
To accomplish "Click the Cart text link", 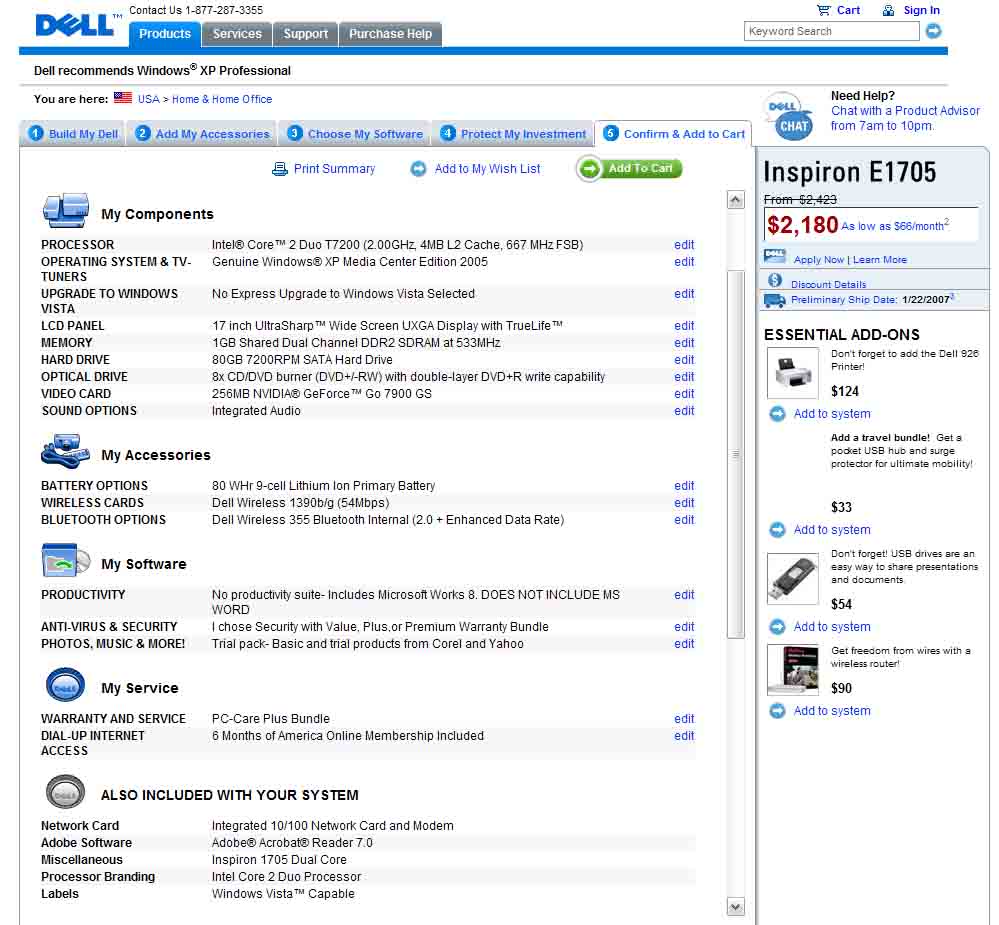I will pyautogui.click(x=848, y=10).
